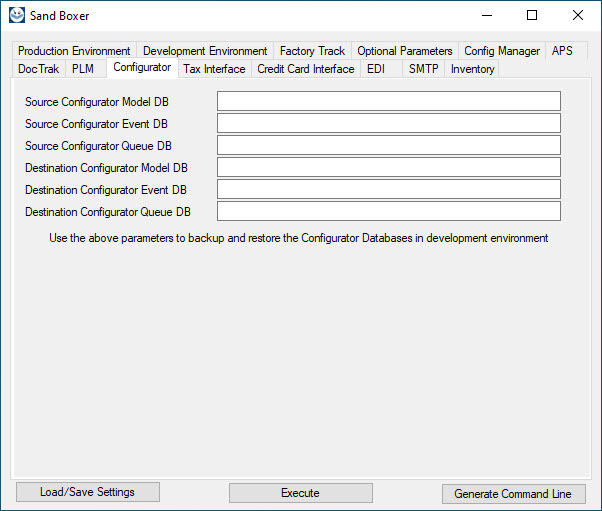
Task: Select the DocTrak tab
Action: tap(39, 69)
